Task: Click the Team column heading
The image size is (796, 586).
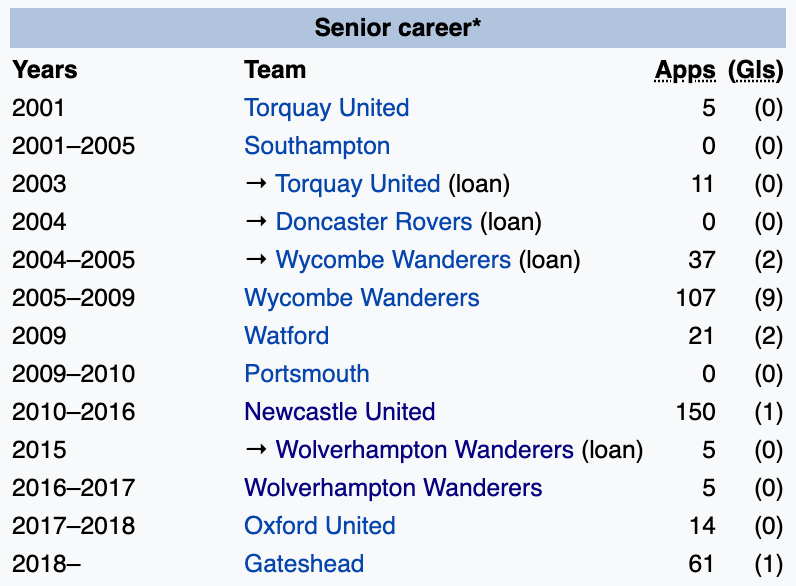Action: [x=275, y=70]
